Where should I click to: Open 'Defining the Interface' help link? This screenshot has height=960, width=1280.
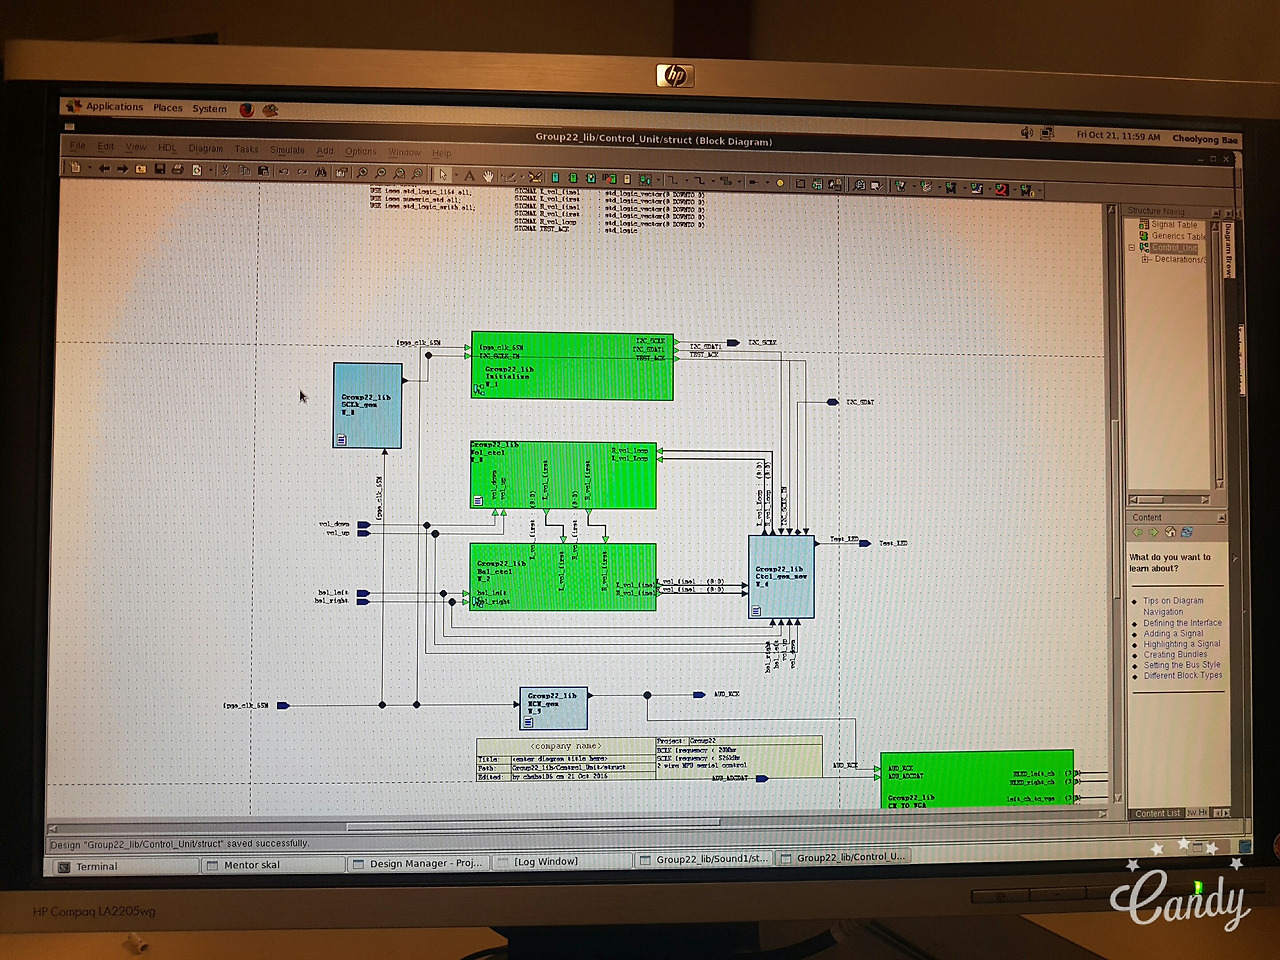point(1183,623)
